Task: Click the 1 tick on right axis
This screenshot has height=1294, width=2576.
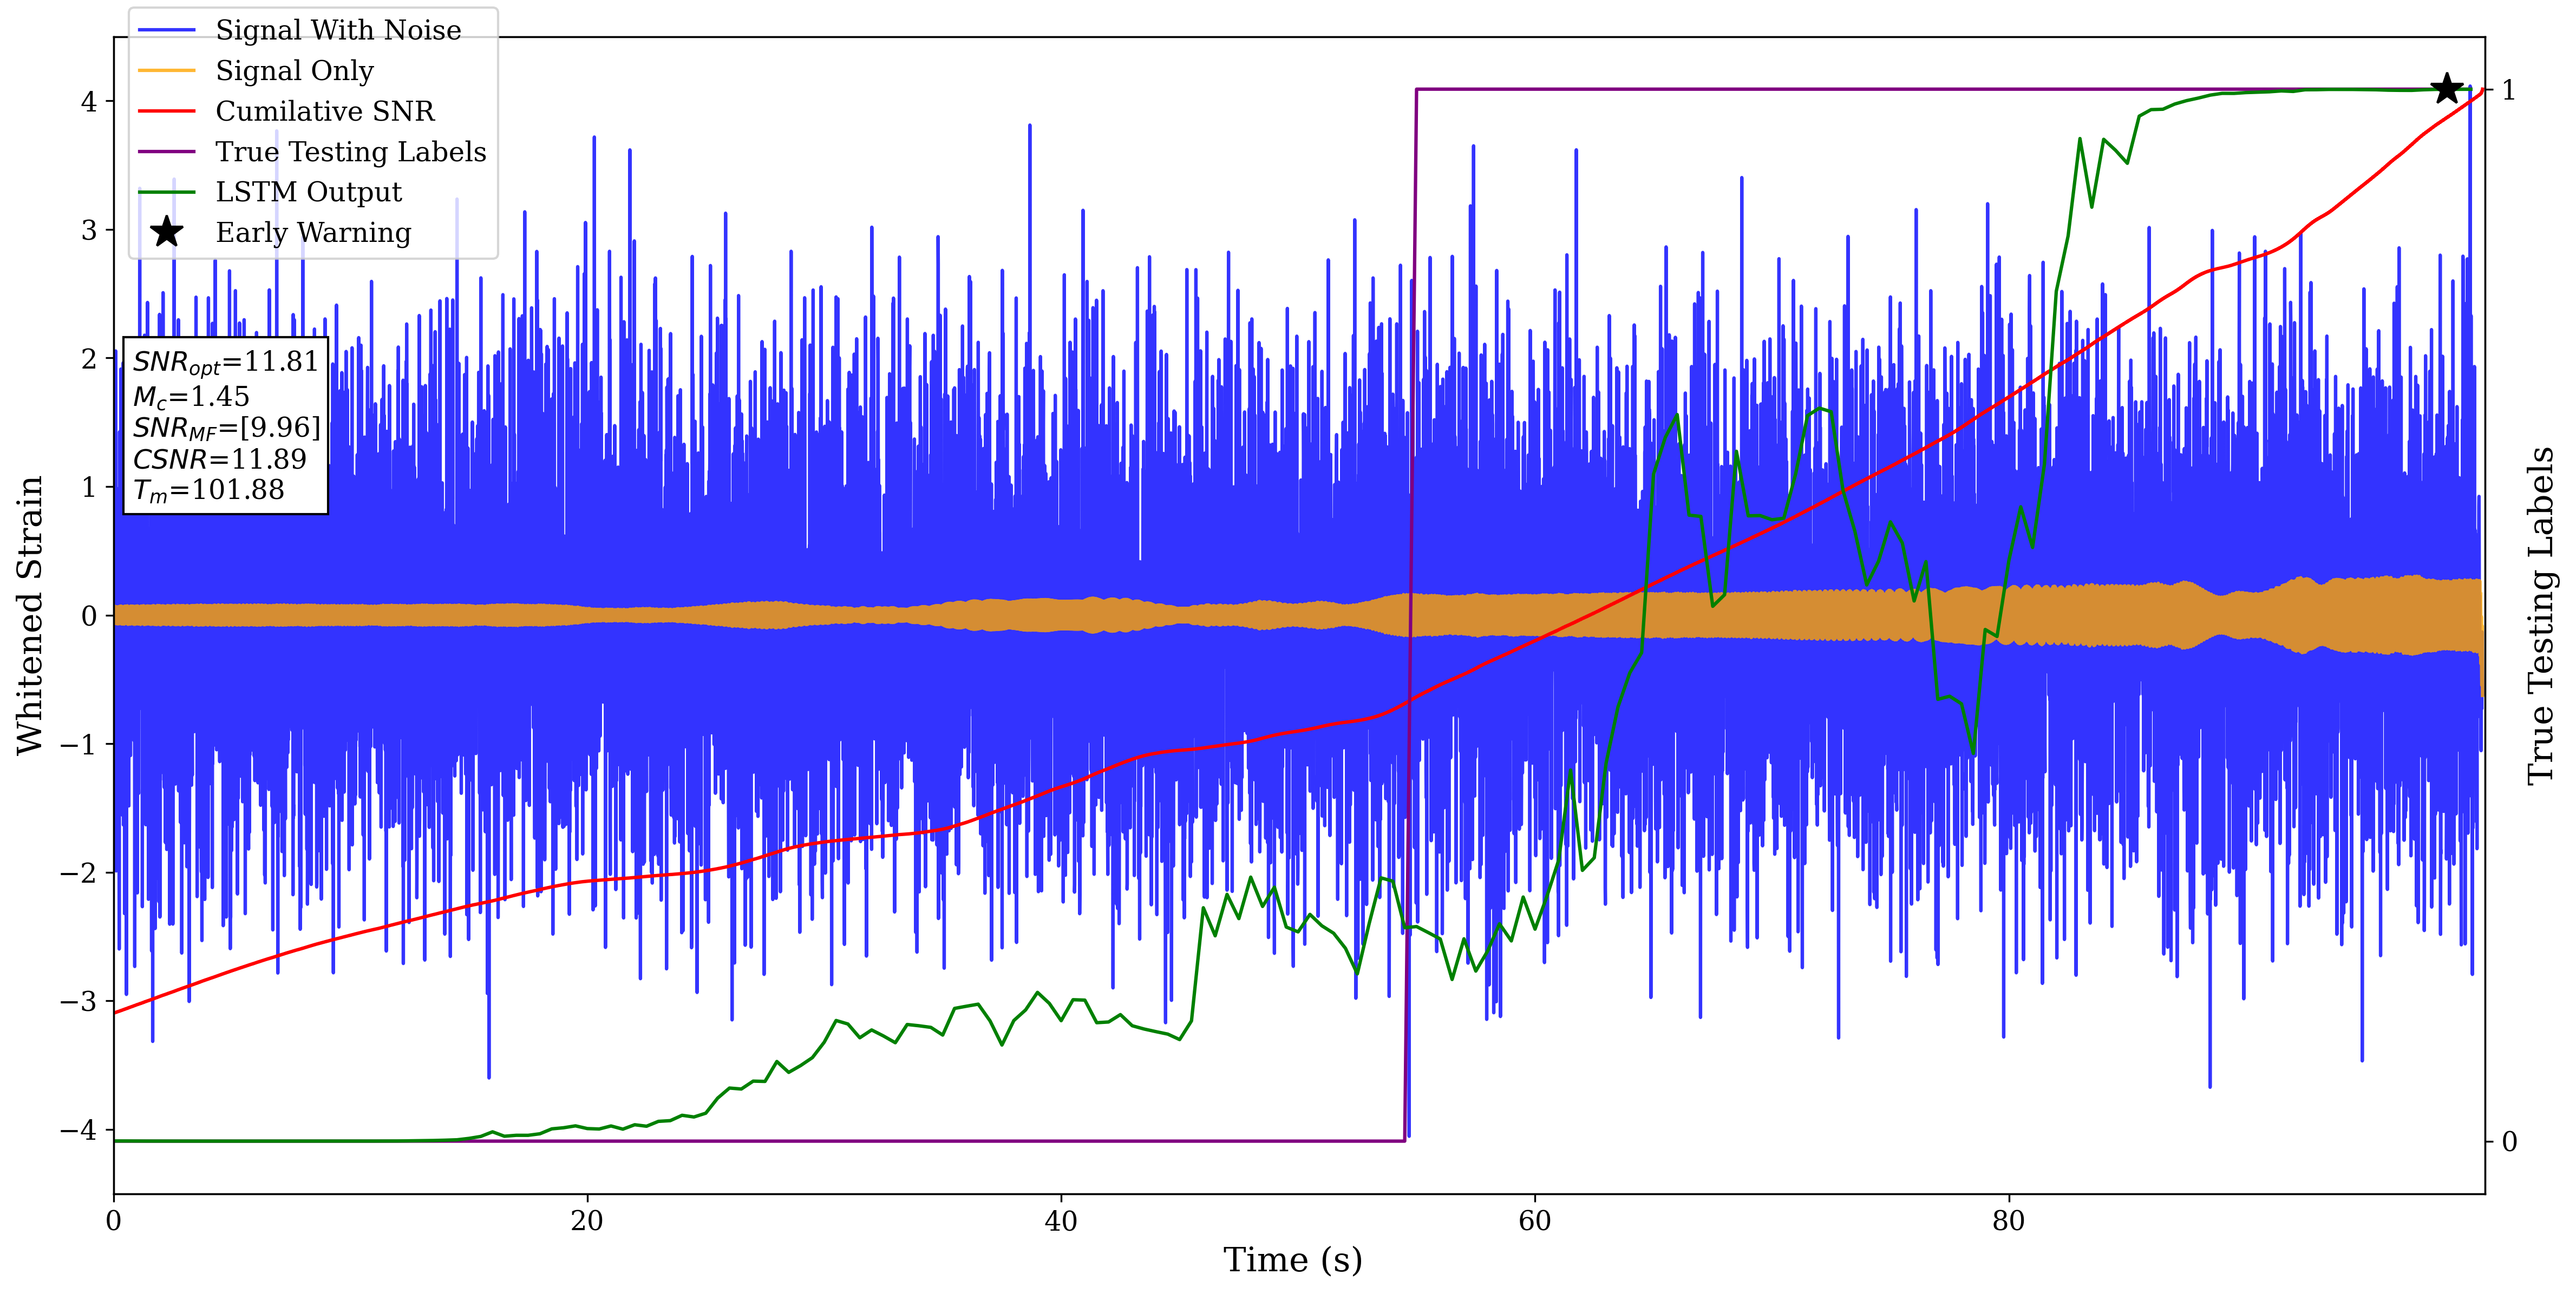Action: pos(2508,90)
